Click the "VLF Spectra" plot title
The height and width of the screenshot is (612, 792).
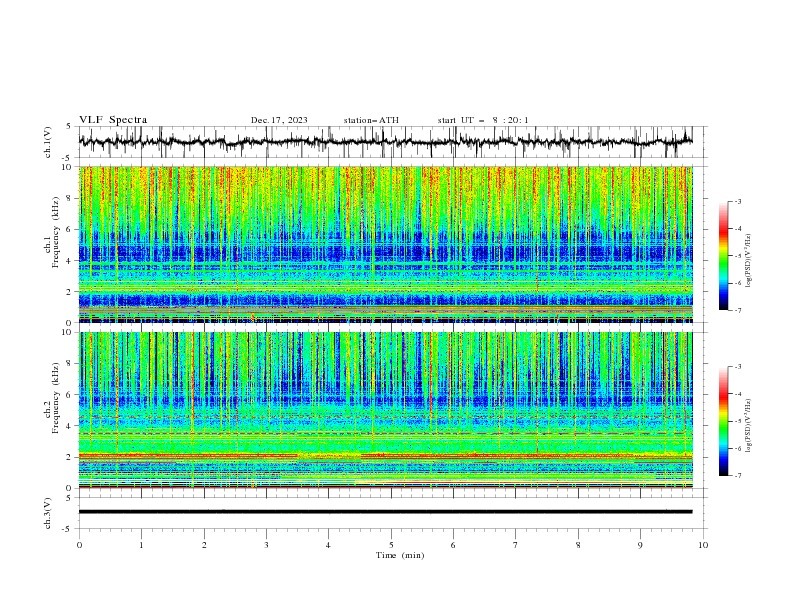point(113,120)
